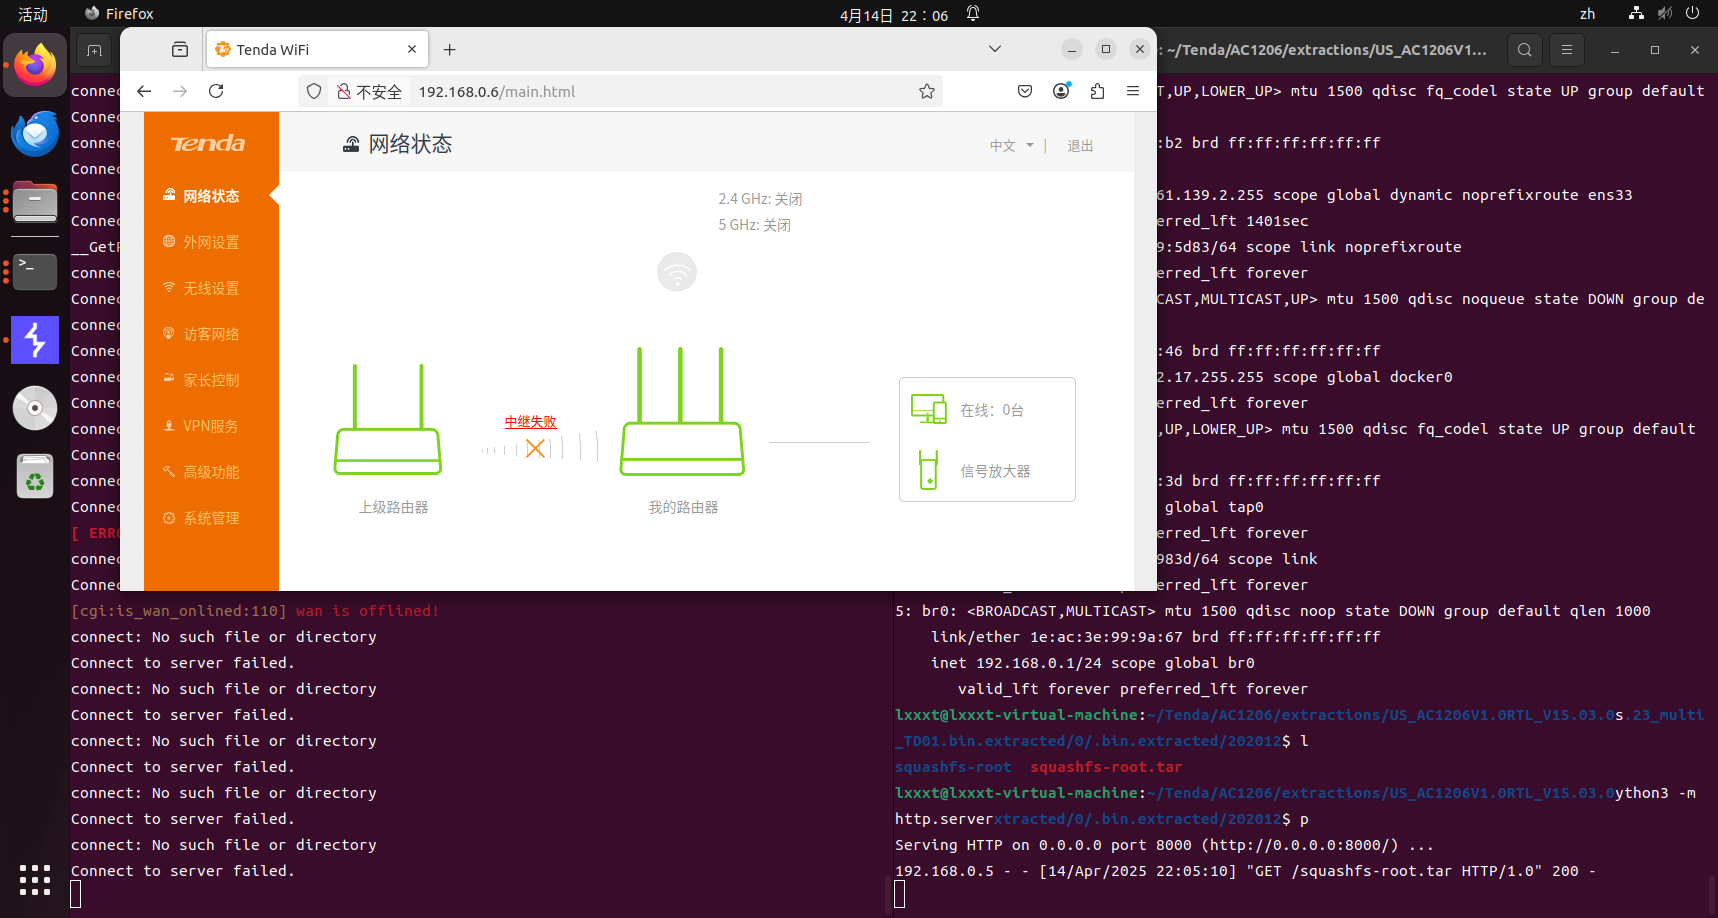
Task: Open 网络状态 in Tenda sidebar
Action: coord(211,196)
